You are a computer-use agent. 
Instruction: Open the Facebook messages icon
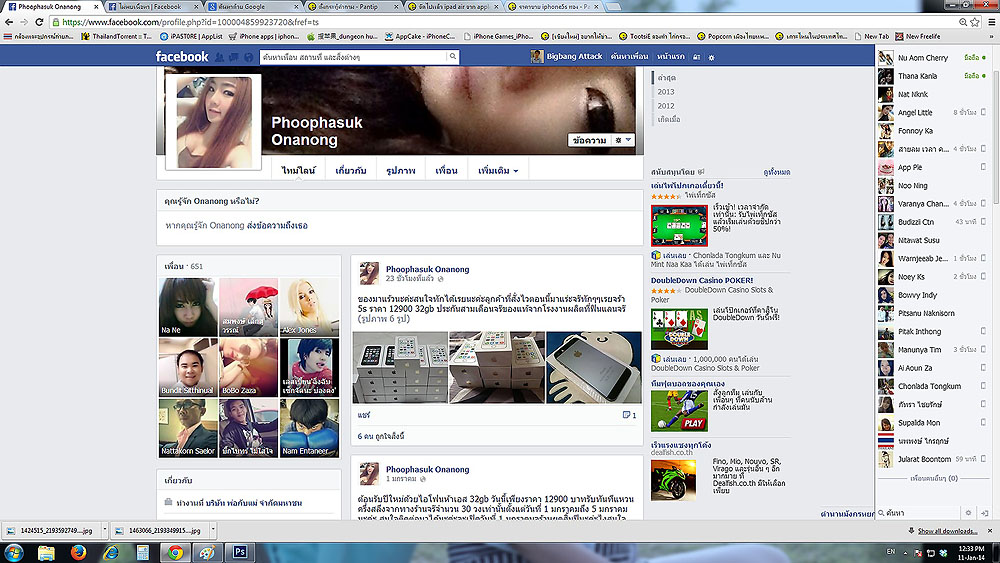coord(234,57)
